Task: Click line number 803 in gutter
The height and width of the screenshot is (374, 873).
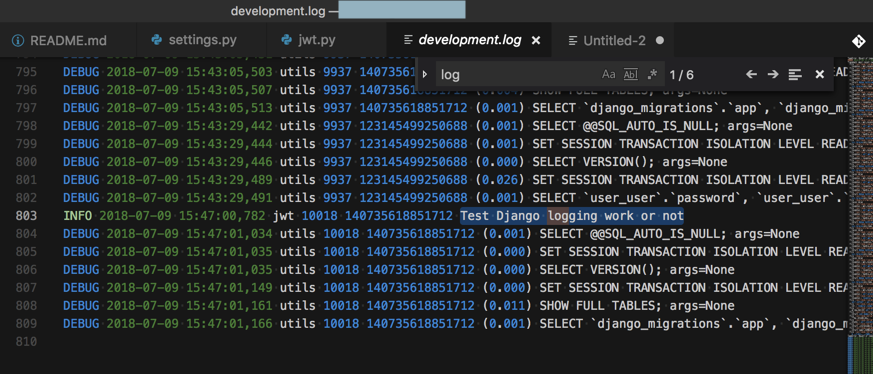Action: tap(26, 216)
